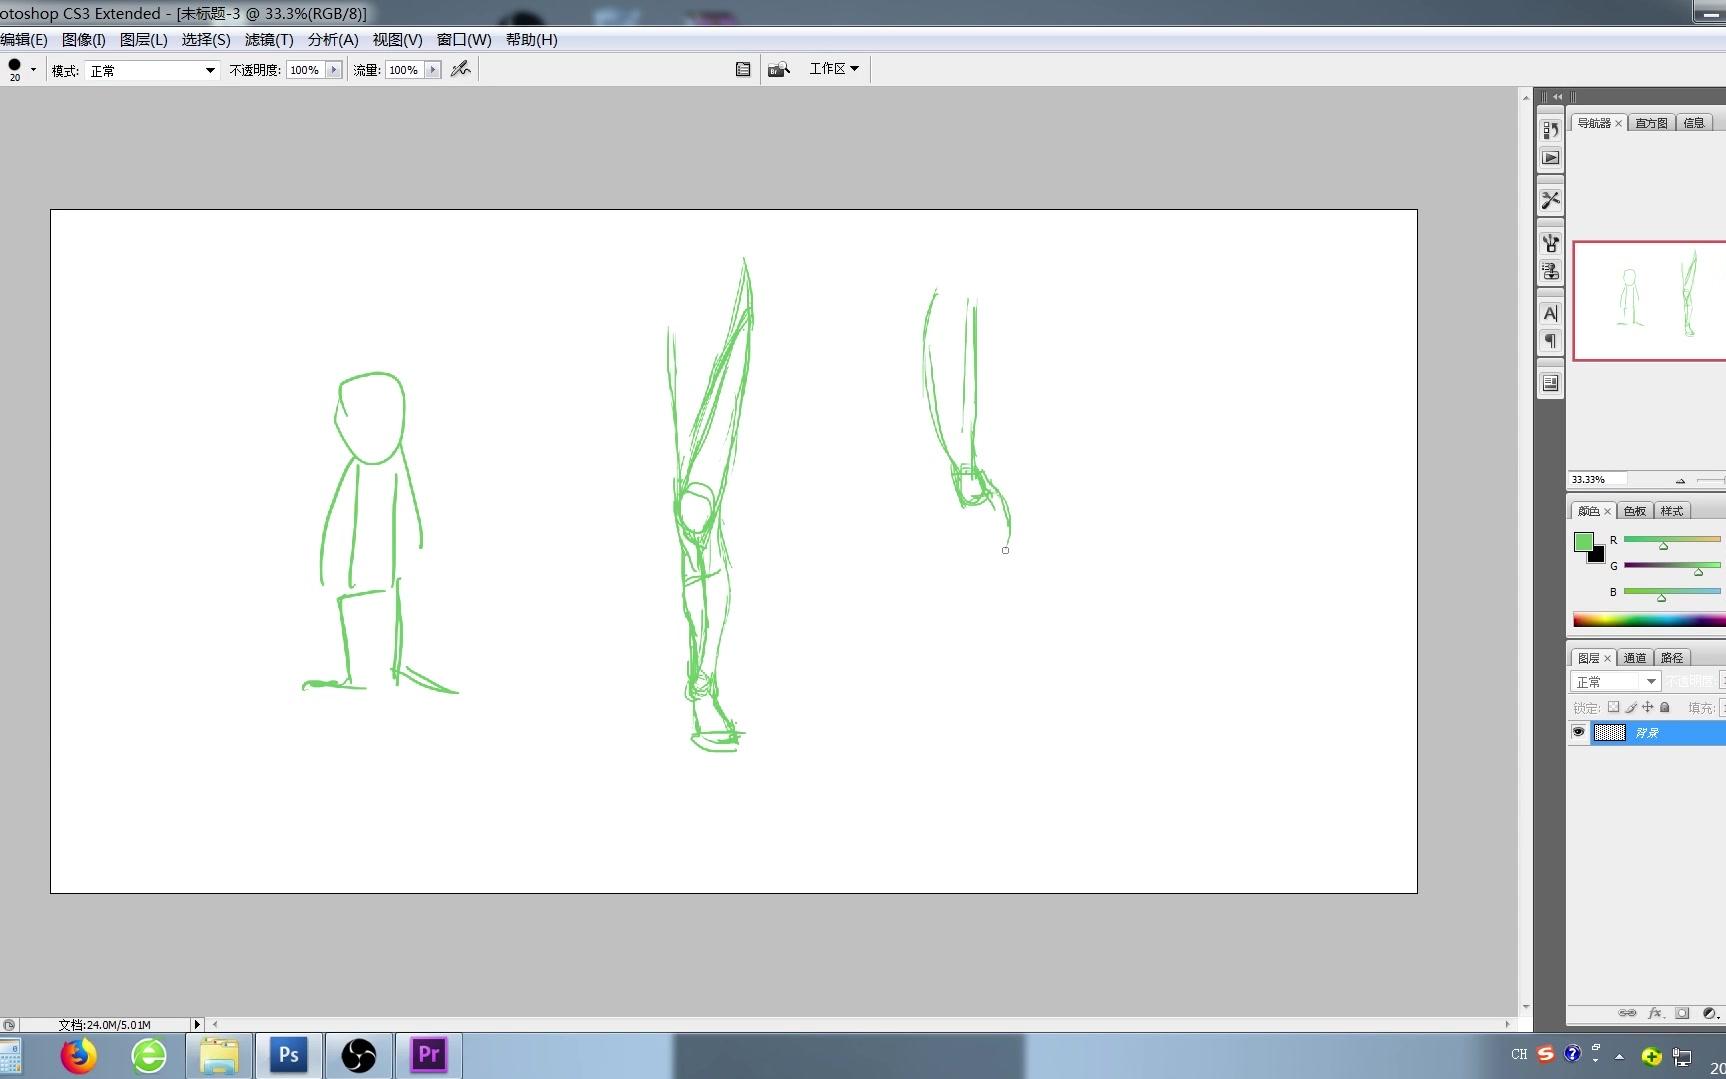Open the 帮助(H) menu

pos(531,40)
